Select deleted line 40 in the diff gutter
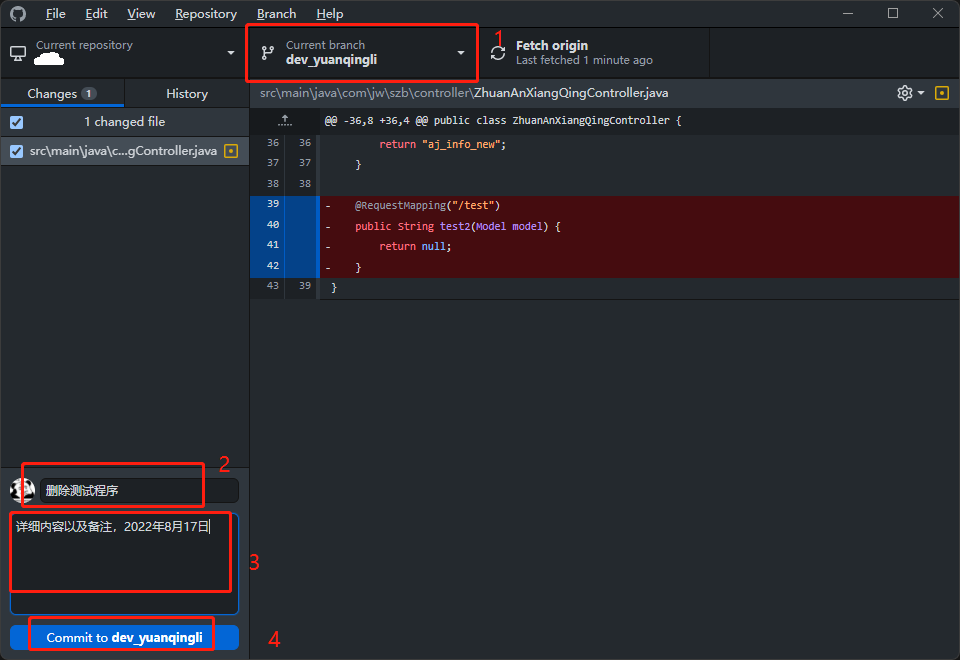The width and height of the screenshot is (960, 660). (284, 225)
